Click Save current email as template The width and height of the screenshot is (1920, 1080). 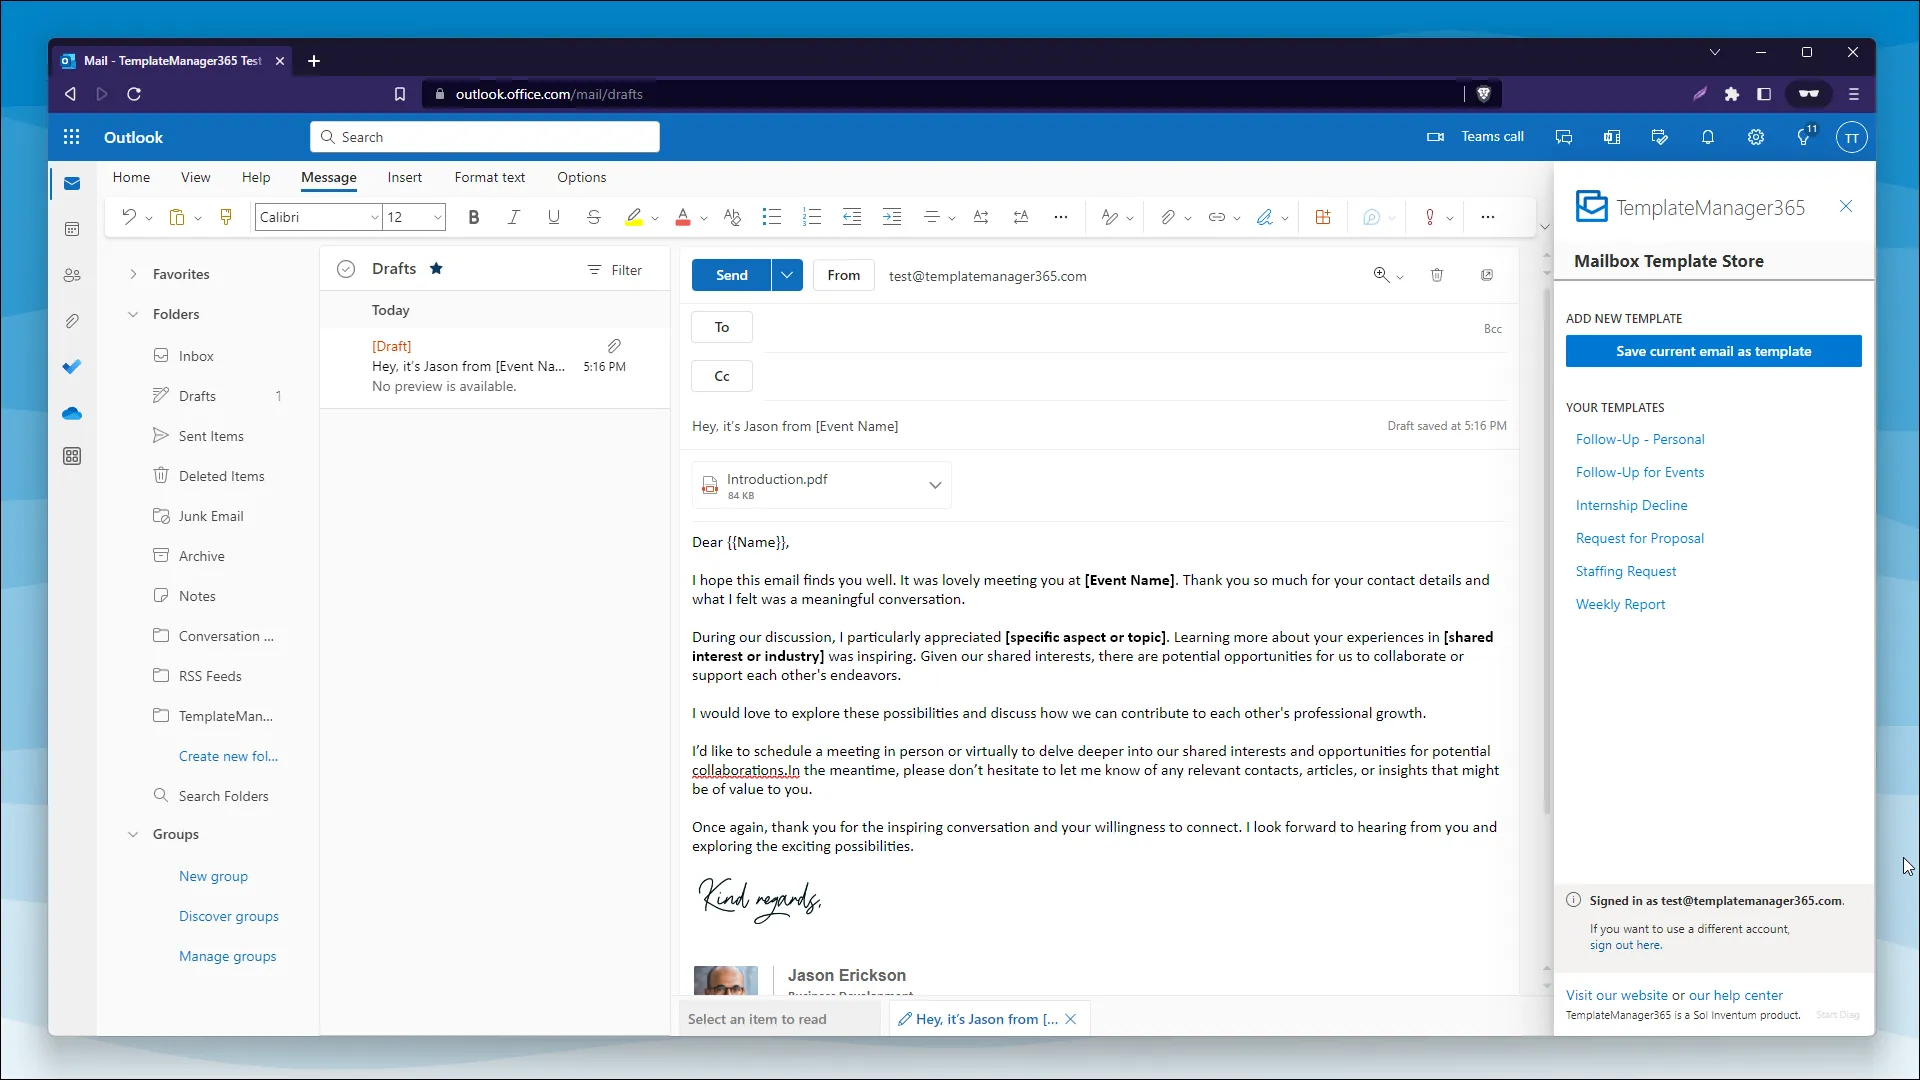[x=1713, y=351]
